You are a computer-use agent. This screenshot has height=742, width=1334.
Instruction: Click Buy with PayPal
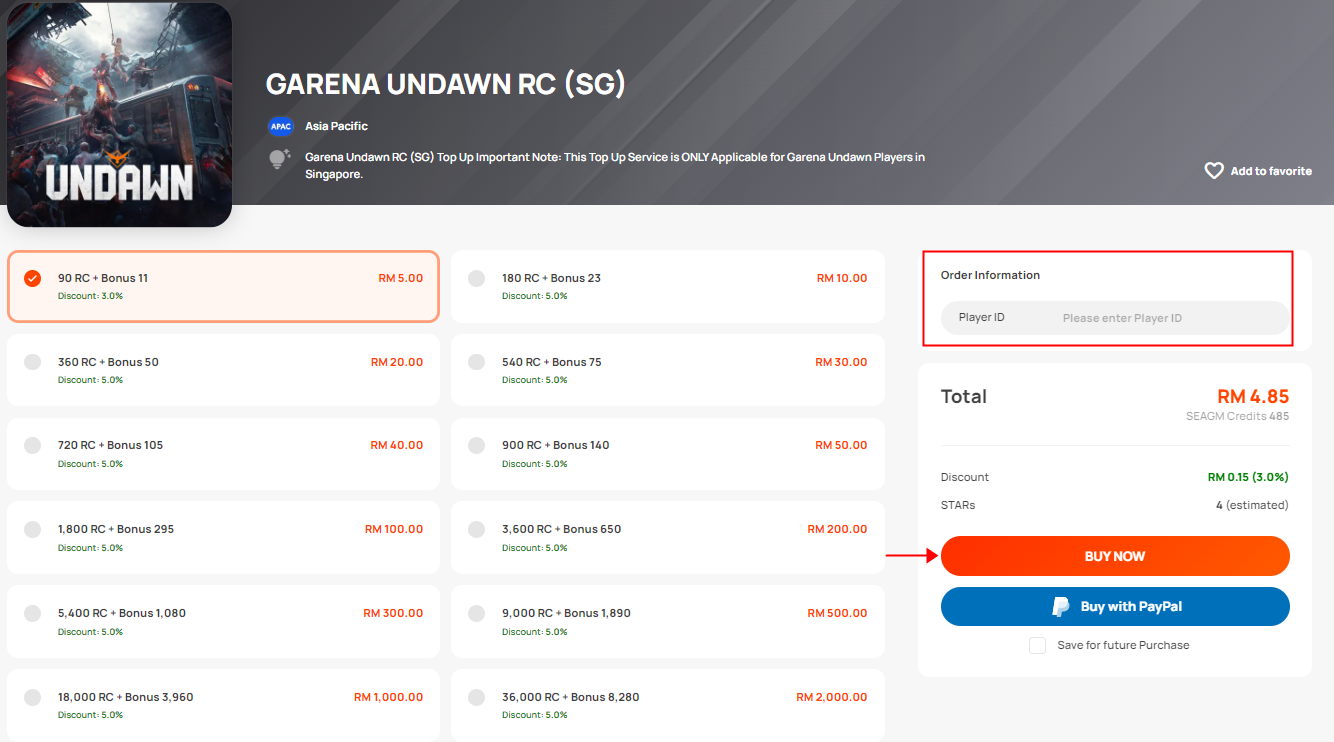tap(1115, 606)
